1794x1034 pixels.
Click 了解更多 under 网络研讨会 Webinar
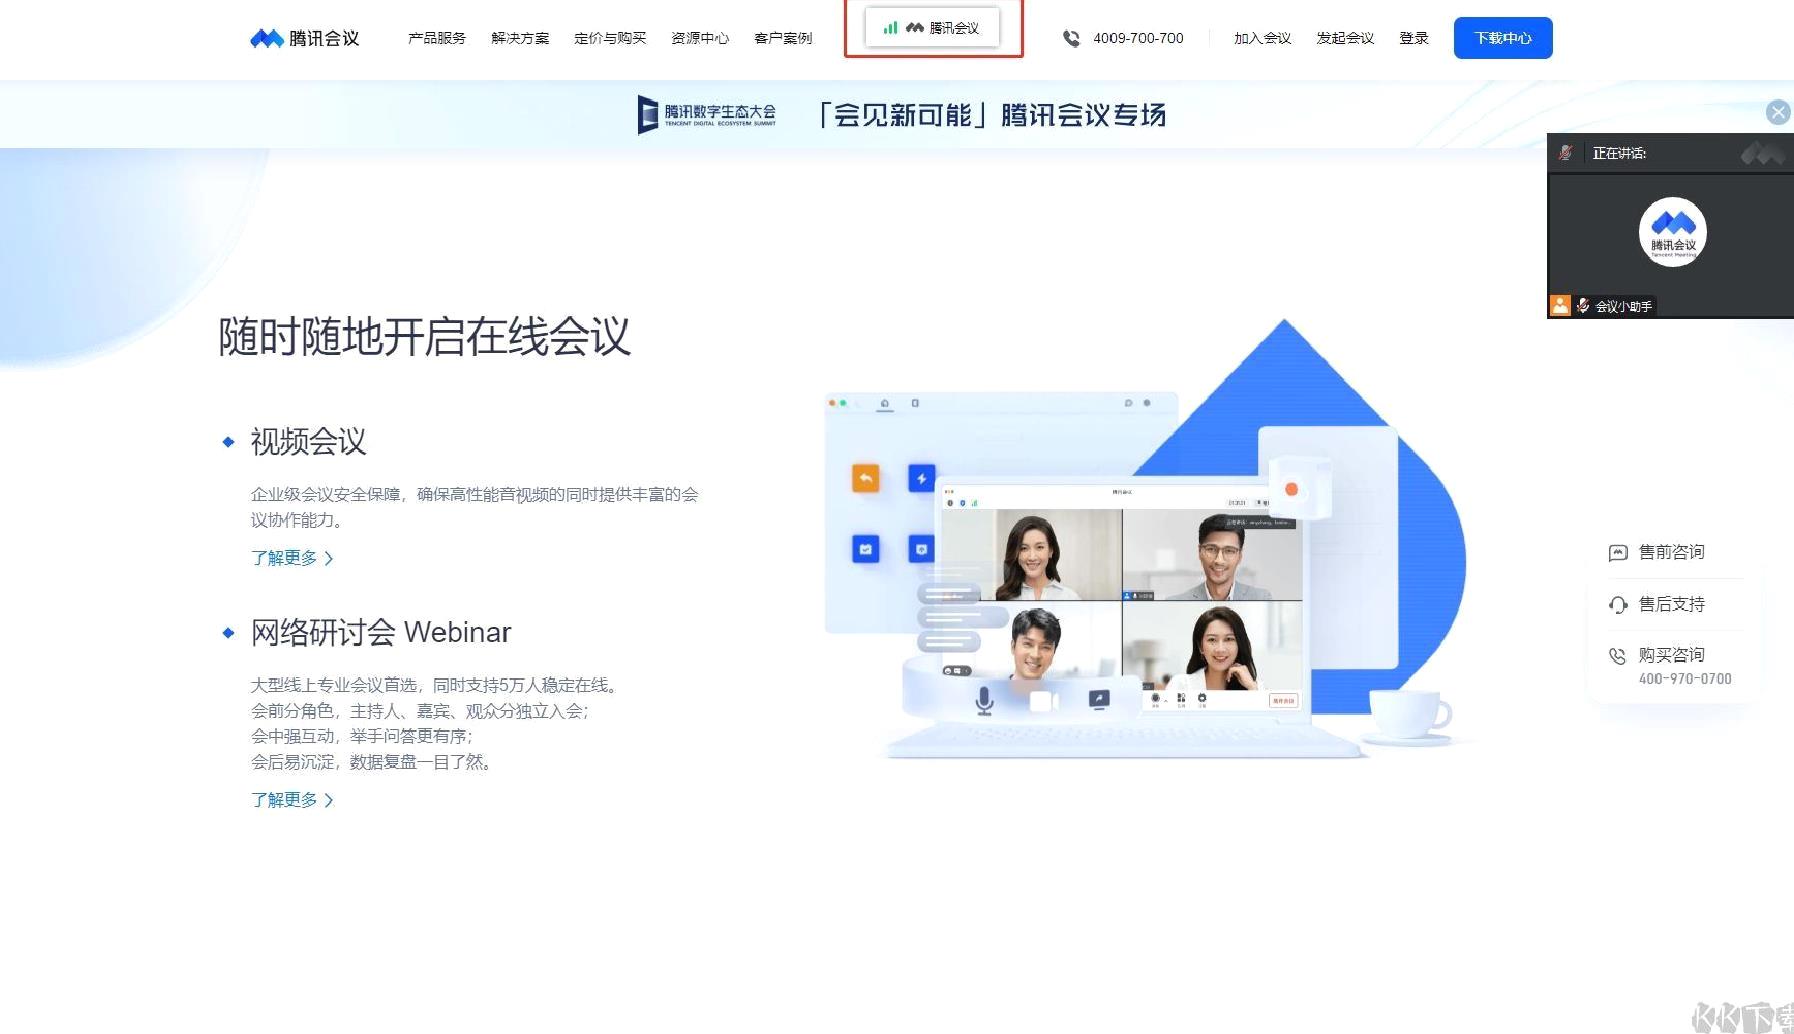pos(292,800)
